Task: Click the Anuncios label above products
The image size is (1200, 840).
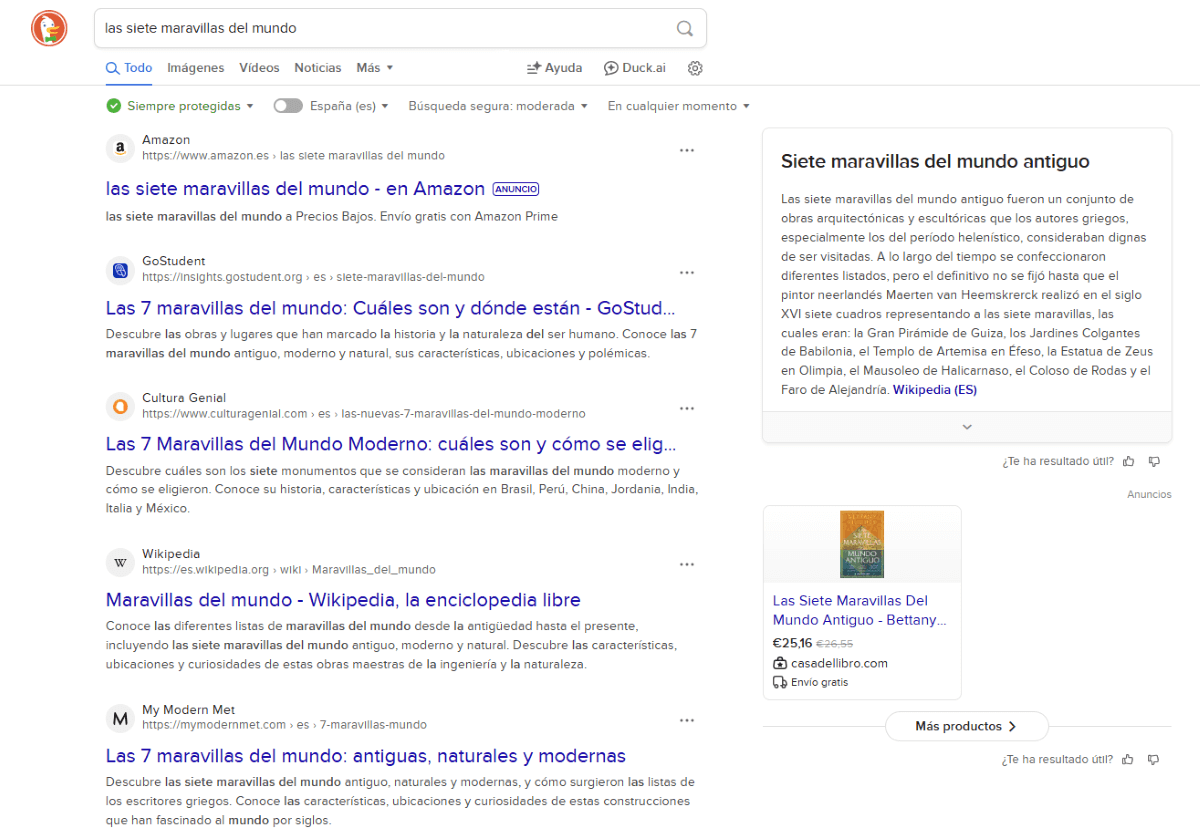Action: point(1149,495)
